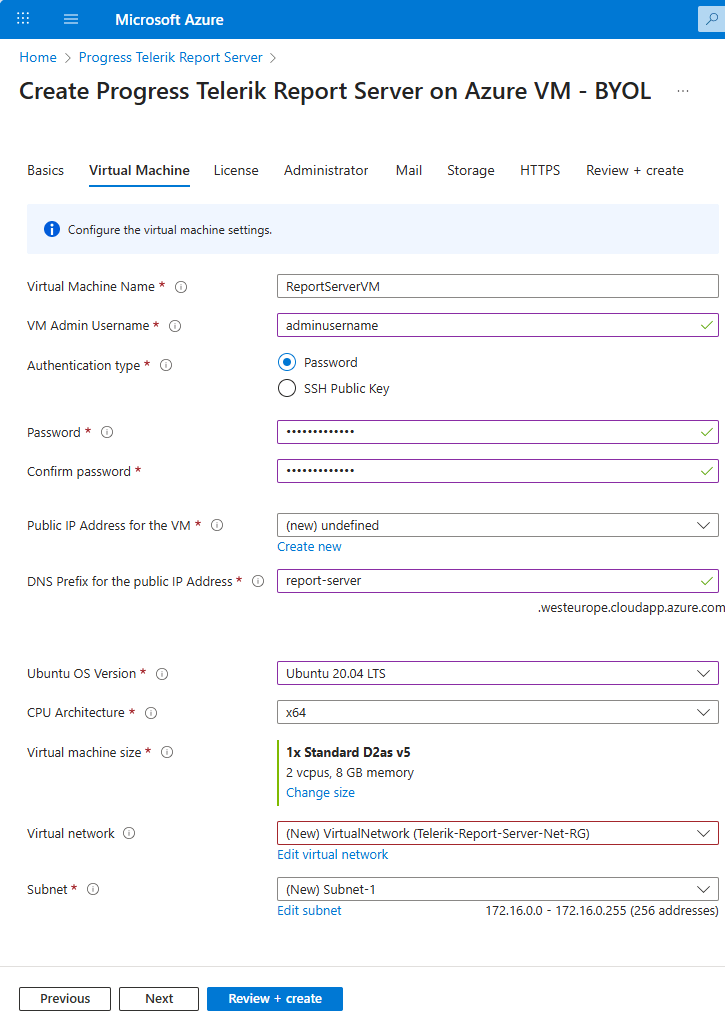This screenshot has width=725, height=1016.
Task: Expand the Ubuntu OS Version dropdown
Action: (497, 673)
